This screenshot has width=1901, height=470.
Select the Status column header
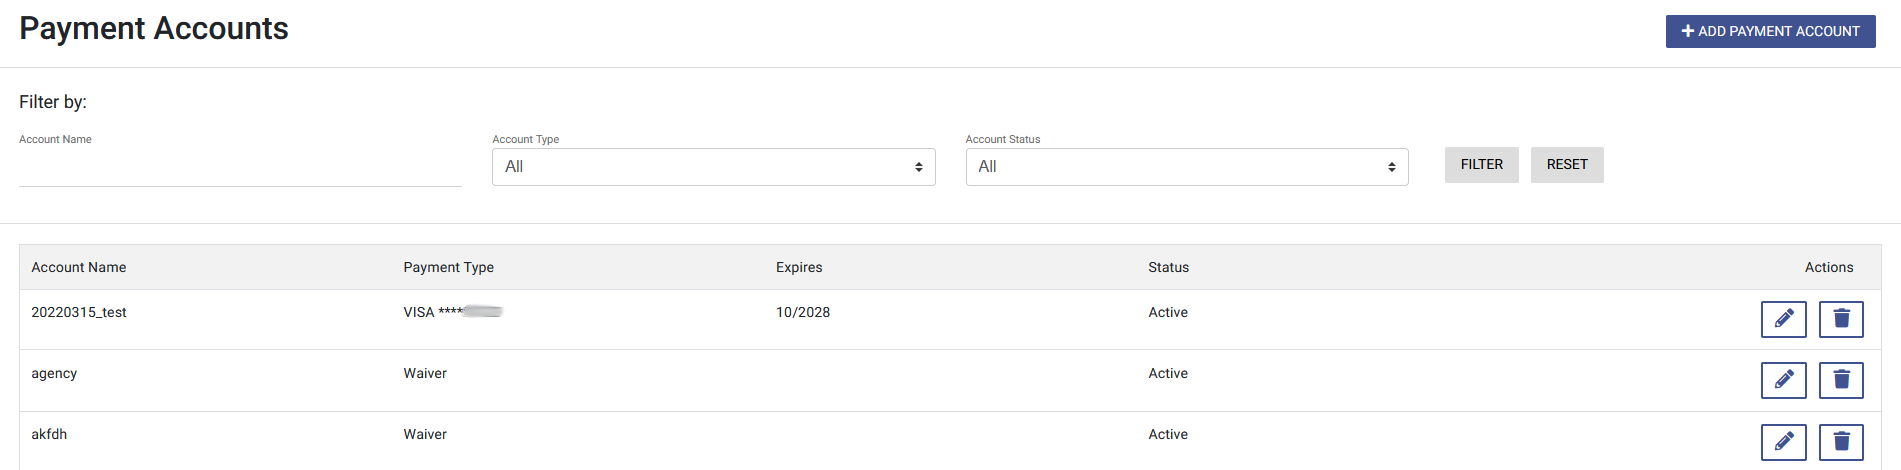(x=1168, y=267)
